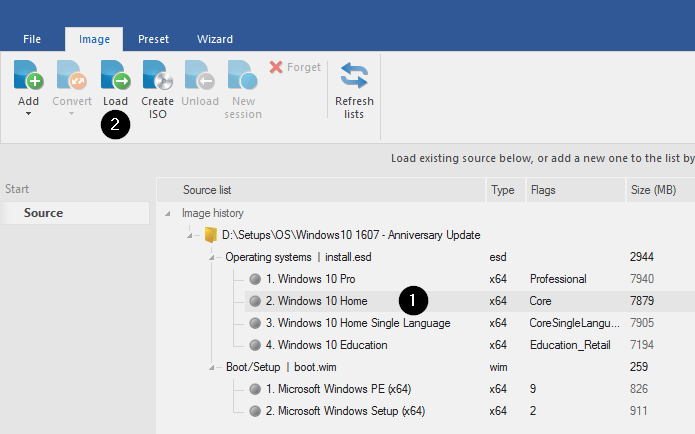Select the Source sidebar item
Screen dimensions: 695x434
[74, 213]
